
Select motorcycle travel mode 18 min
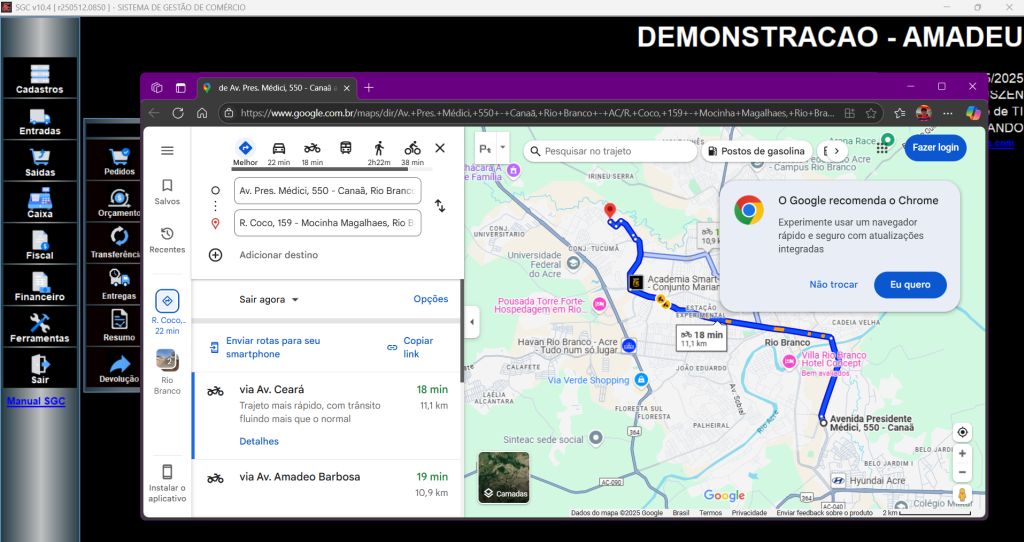pos(312,153)
